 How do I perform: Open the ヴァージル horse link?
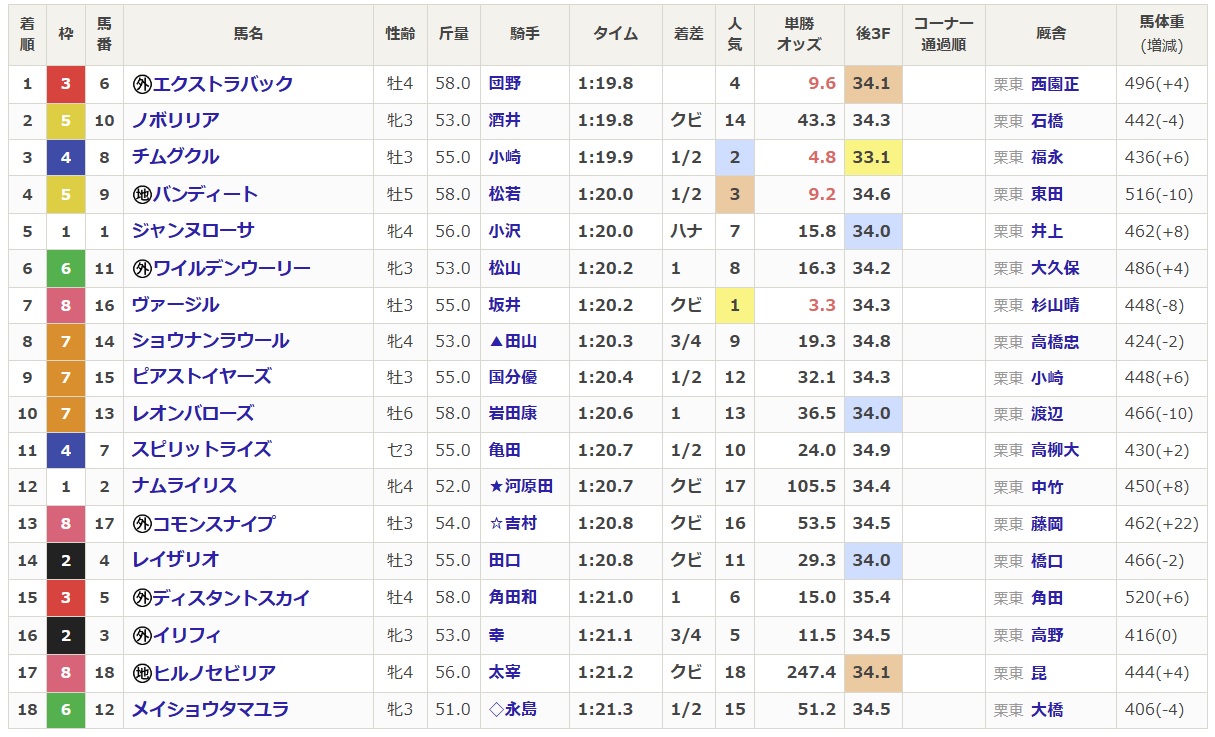click(175, 305)
